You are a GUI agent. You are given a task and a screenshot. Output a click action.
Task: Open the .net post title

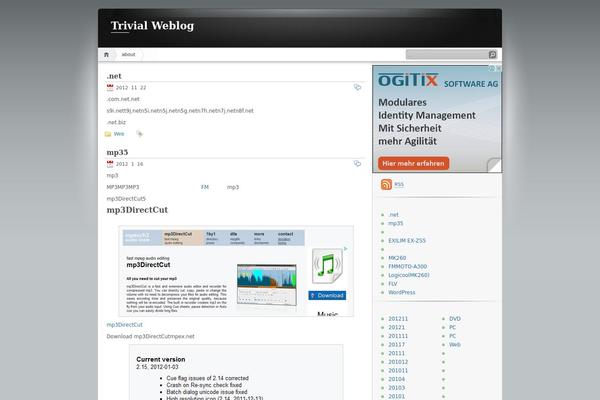[114, 76]
